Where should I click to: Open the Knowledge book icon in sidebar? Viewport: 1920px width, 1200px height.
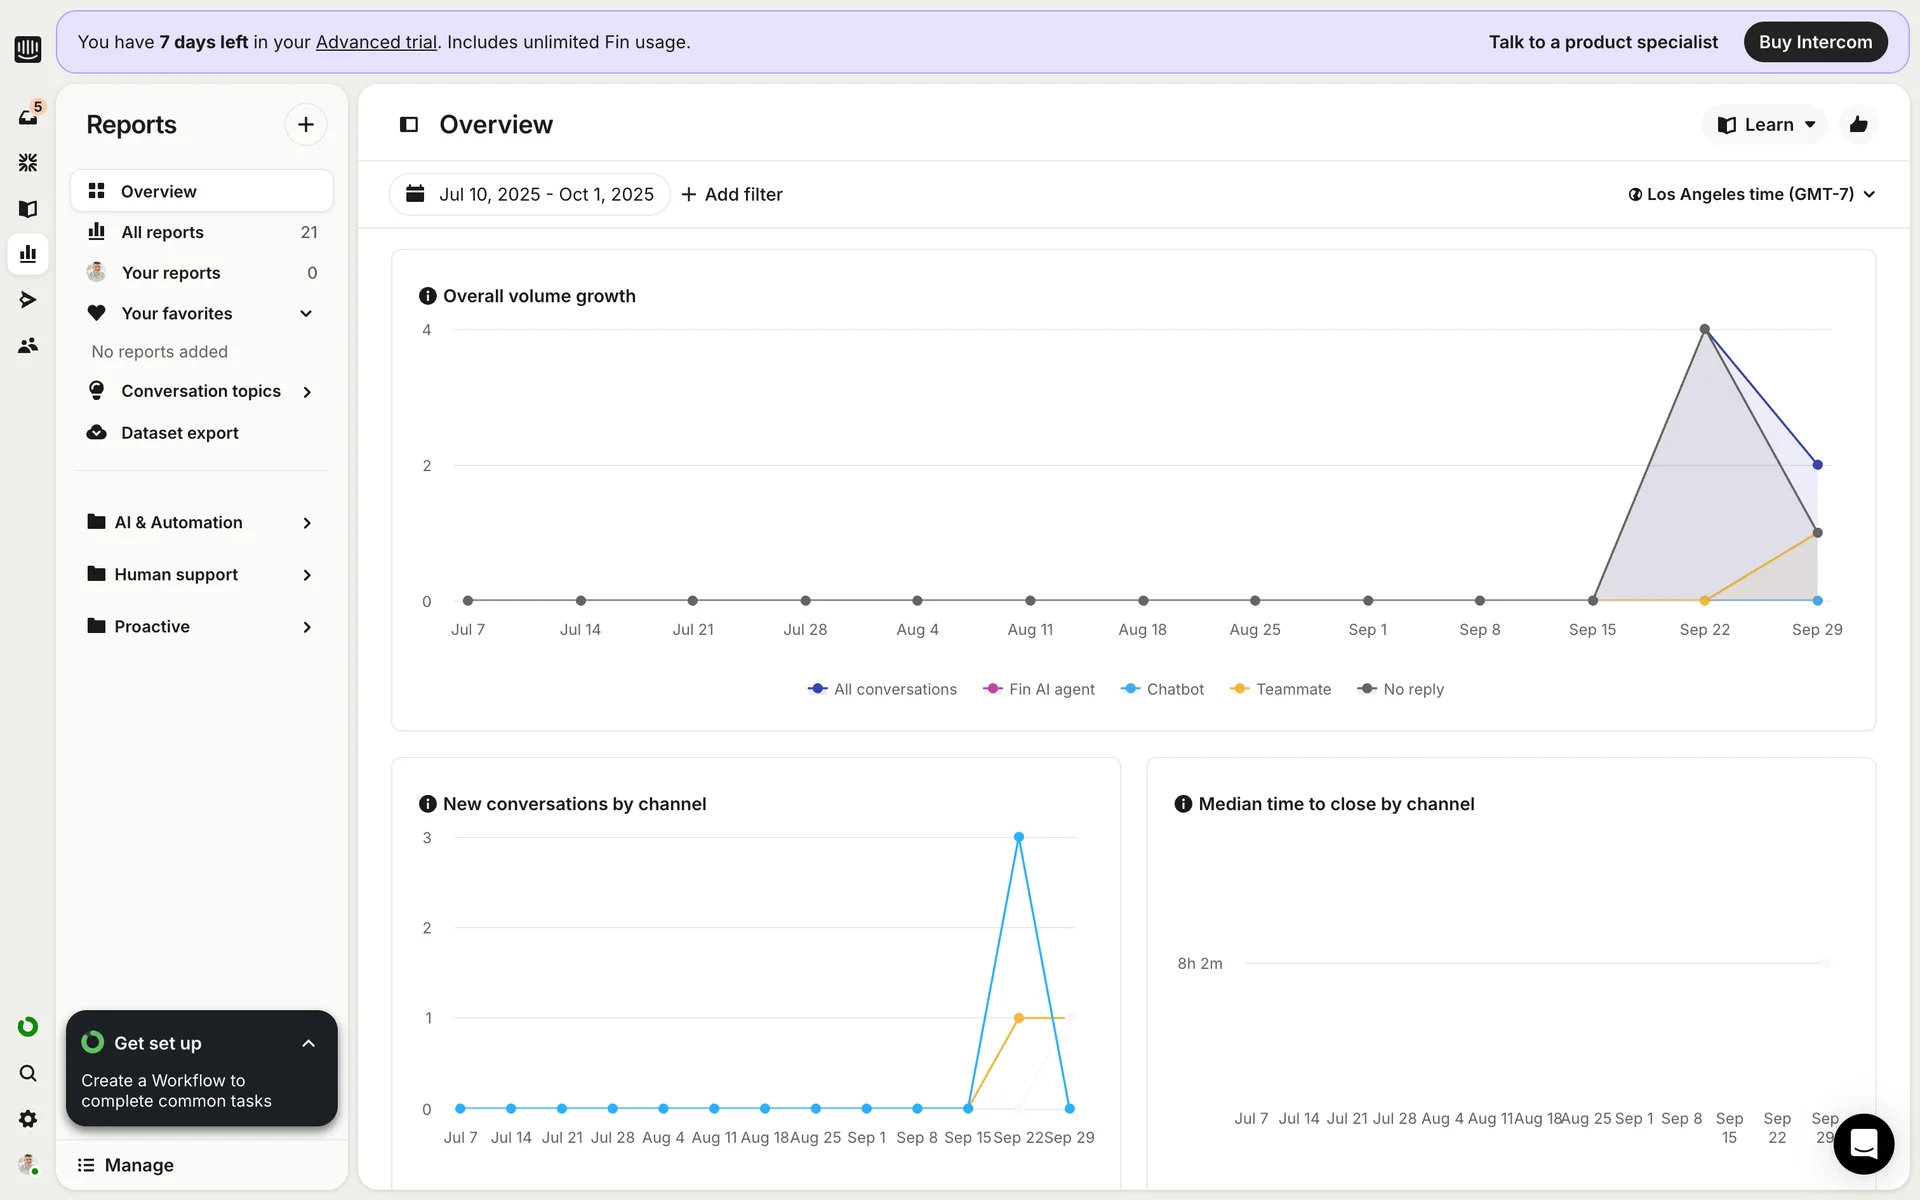pos(28,208)
